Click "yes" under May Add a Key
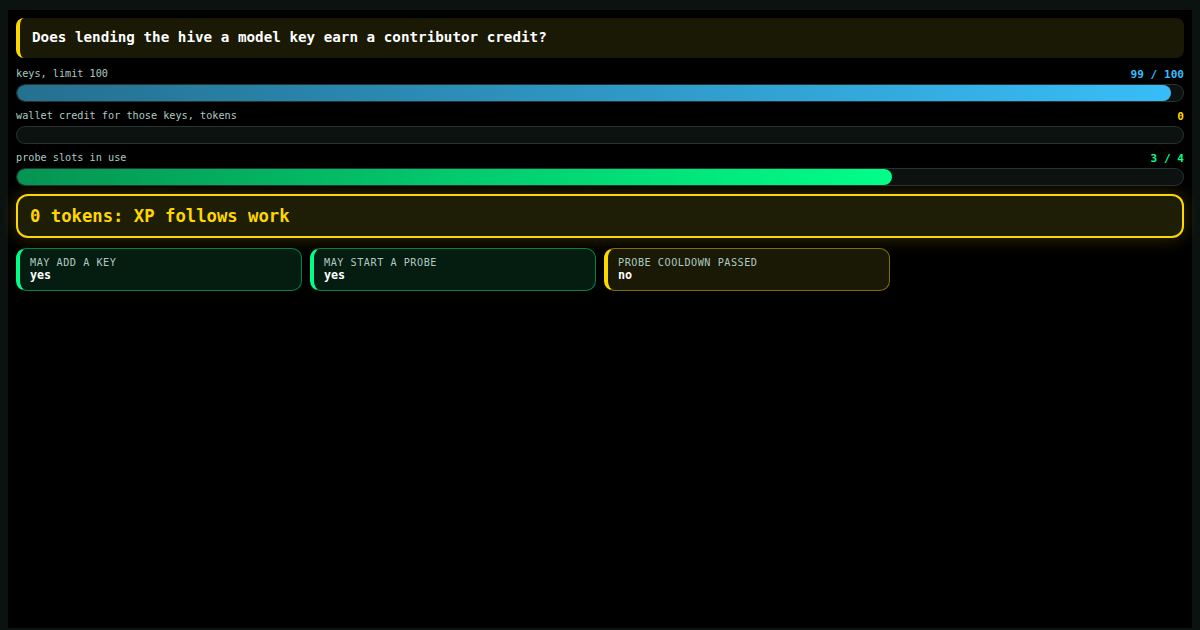Screen dimensions: 1200x630 [40, 275]
